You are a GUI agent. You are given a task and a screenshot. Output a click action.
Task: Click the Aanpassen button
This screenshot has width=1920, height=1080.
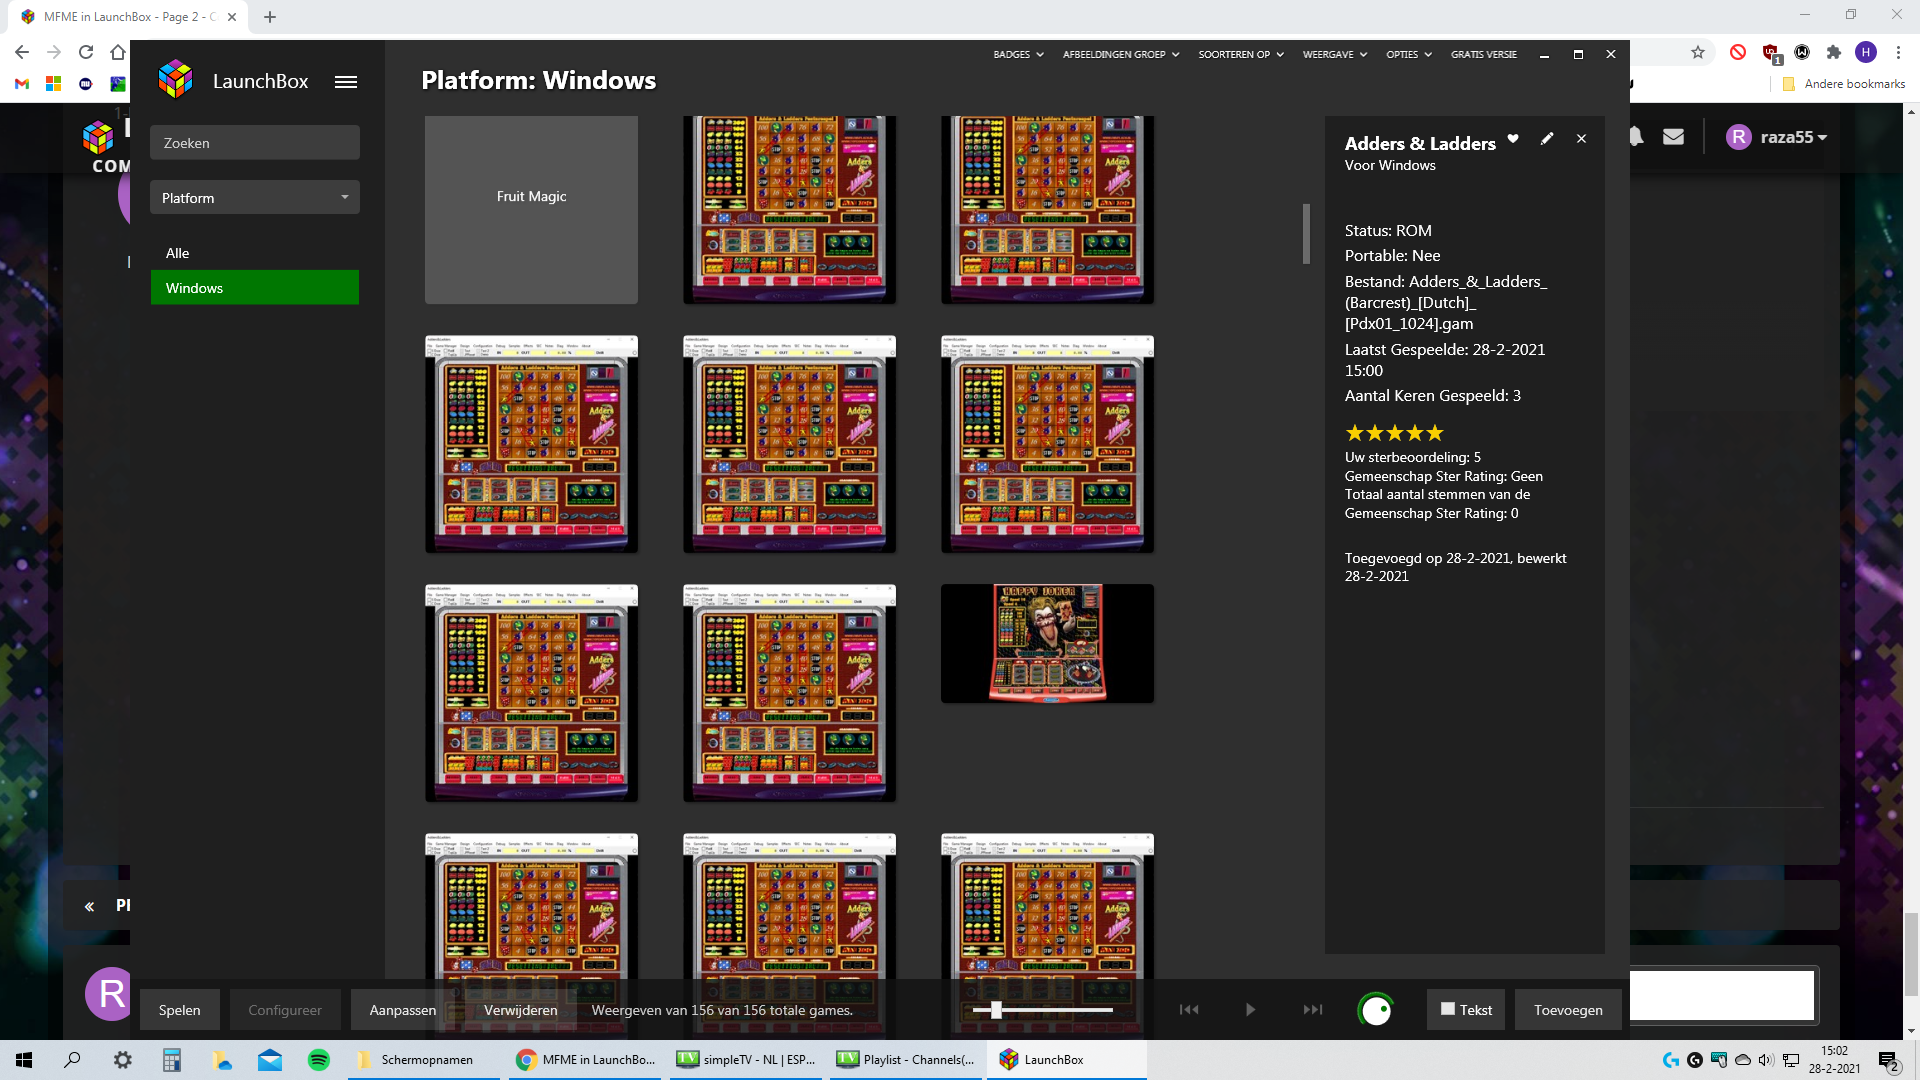pos(403,1010)
